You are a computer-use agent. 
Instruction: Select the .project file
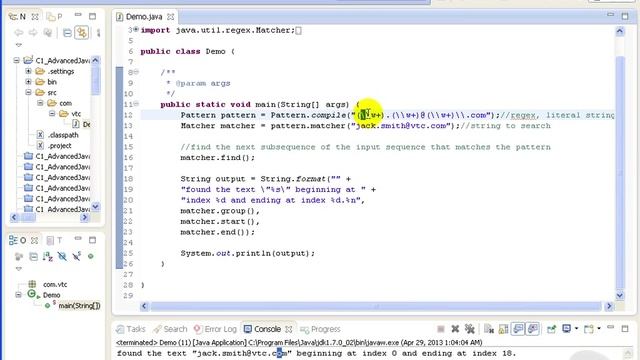point(54,145)
